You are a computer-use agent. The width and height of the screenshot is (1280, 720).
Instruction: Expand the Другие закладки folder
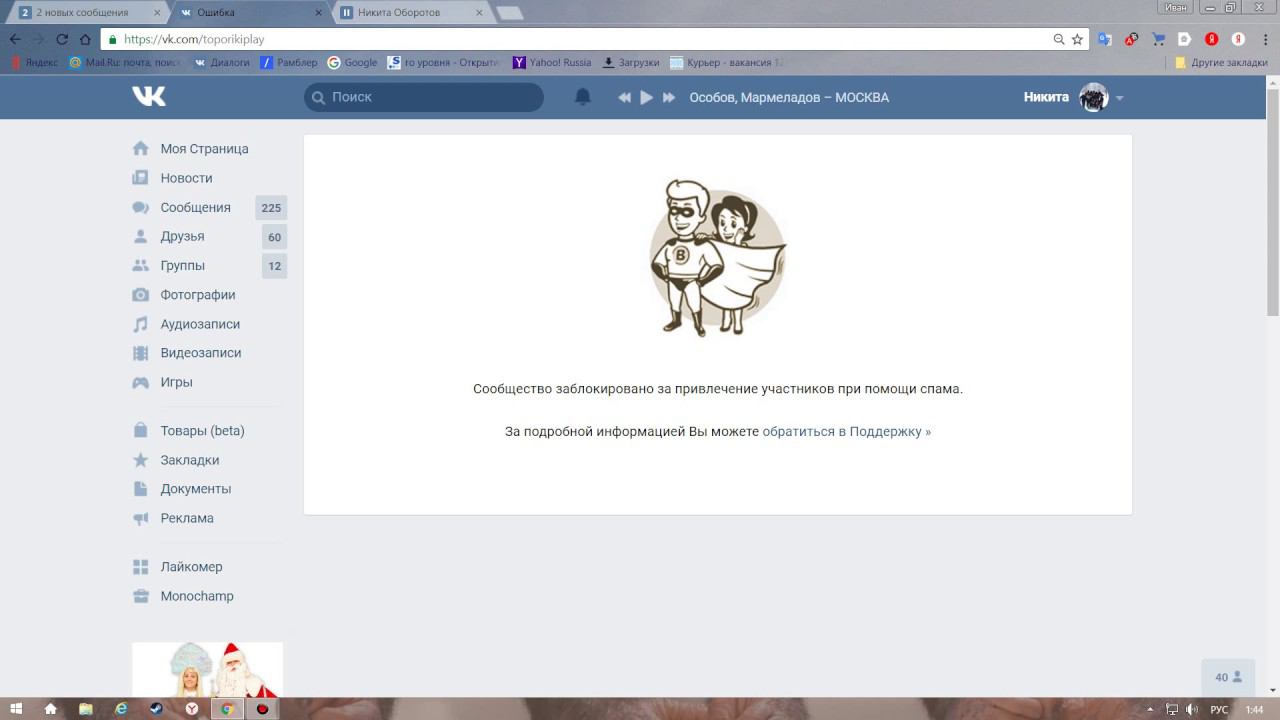coord(1221,62)
